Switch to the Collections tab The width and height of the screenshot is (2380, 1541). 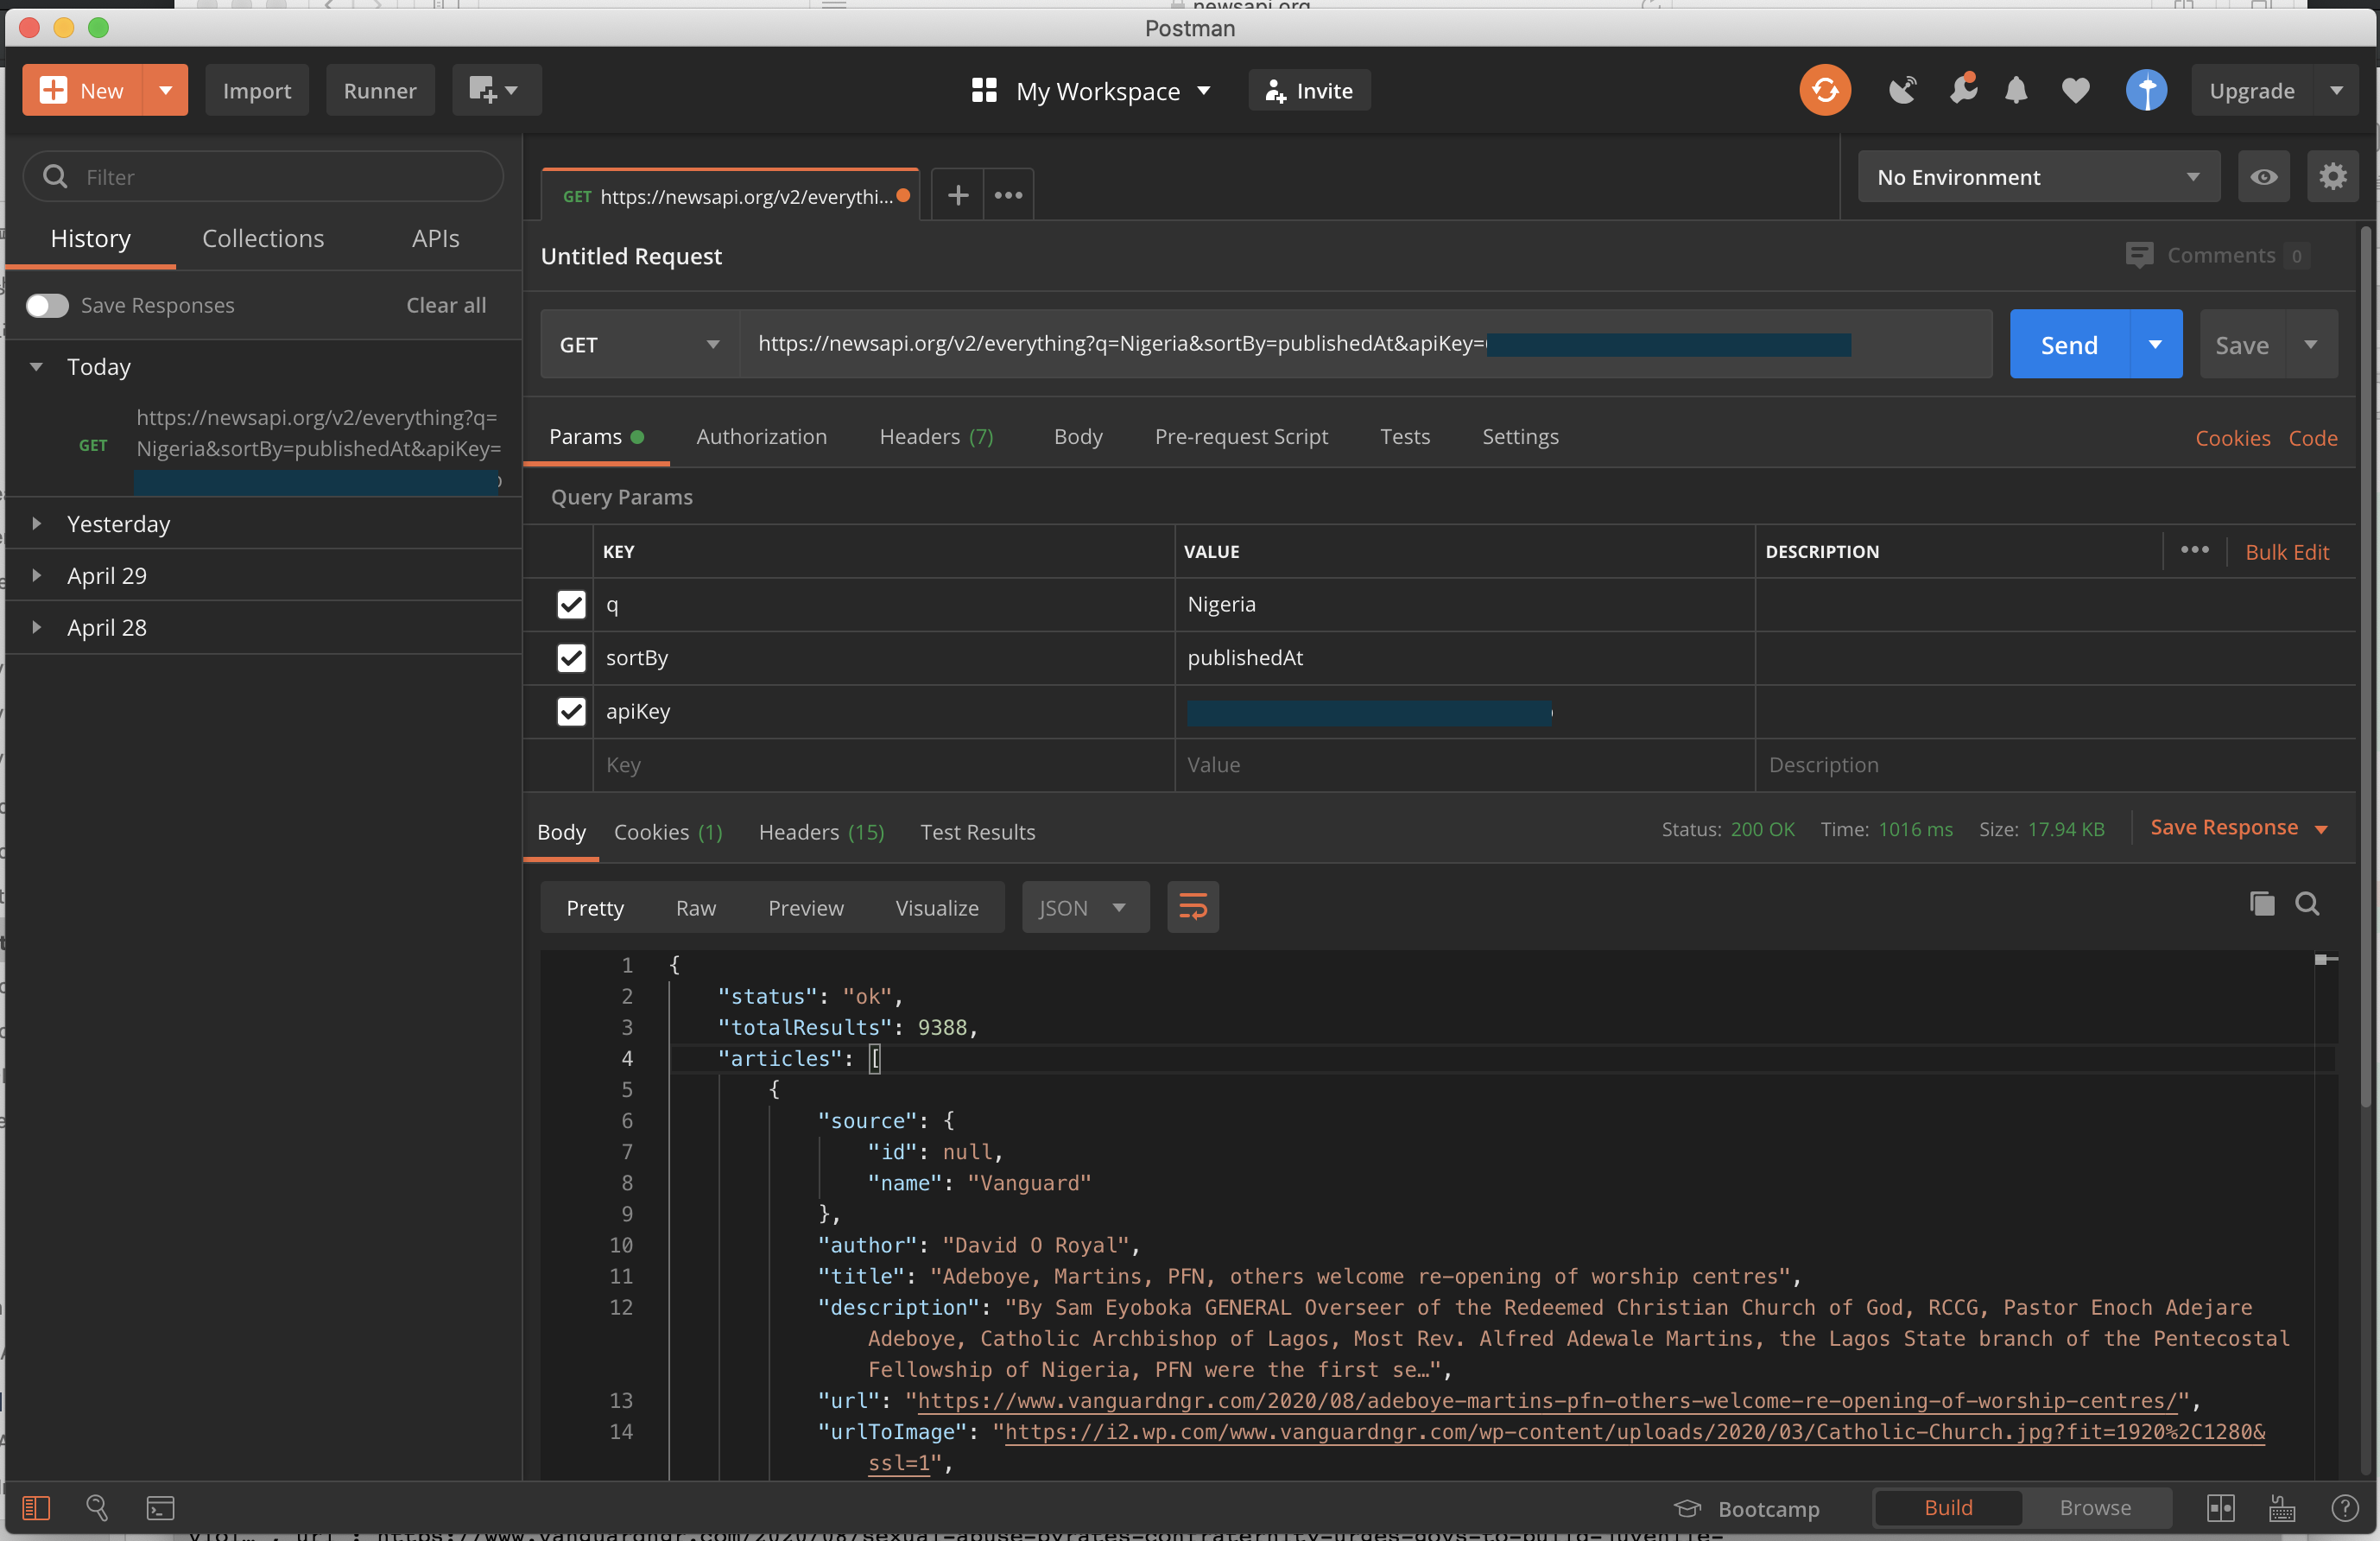tap(263, 238)
